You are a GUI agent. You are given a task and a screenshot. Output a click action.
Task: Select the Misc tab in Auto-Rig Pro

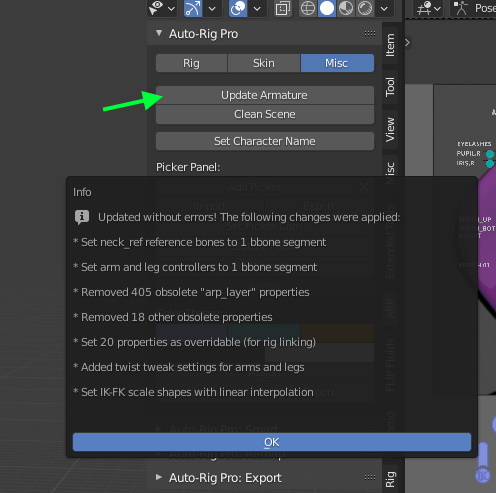pos(337,63)
